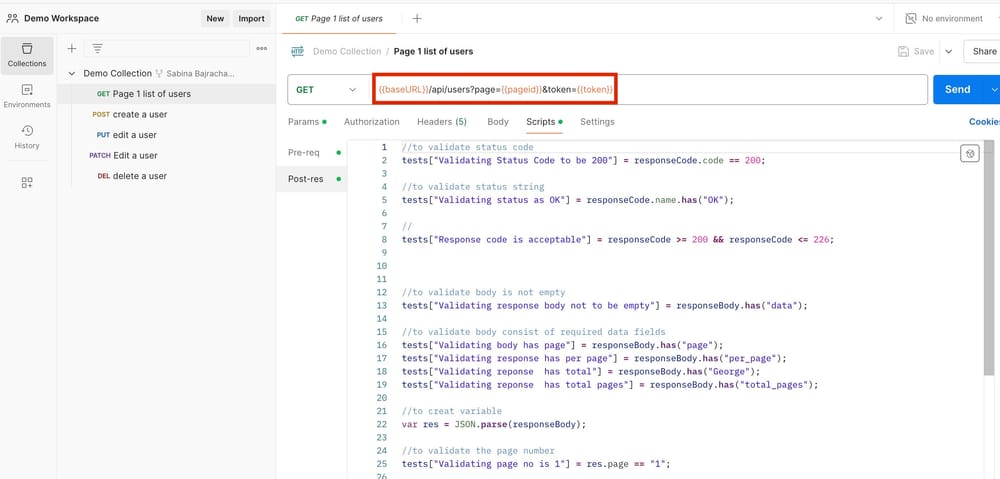This screenshot has height=479, width=1000.
Task: Open the Cookies link
Action: [984, 122]
